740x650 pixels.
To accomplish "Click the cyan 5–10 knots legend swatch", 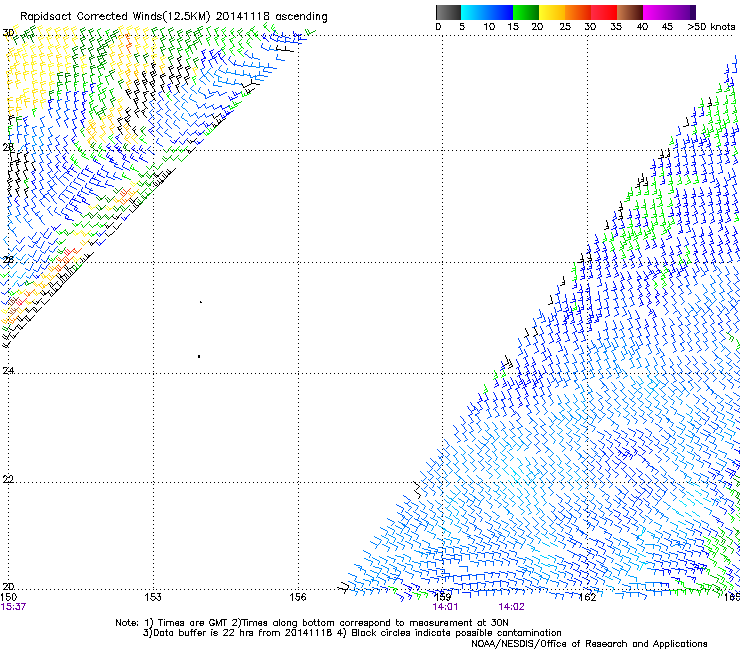I will click(474, 12).
